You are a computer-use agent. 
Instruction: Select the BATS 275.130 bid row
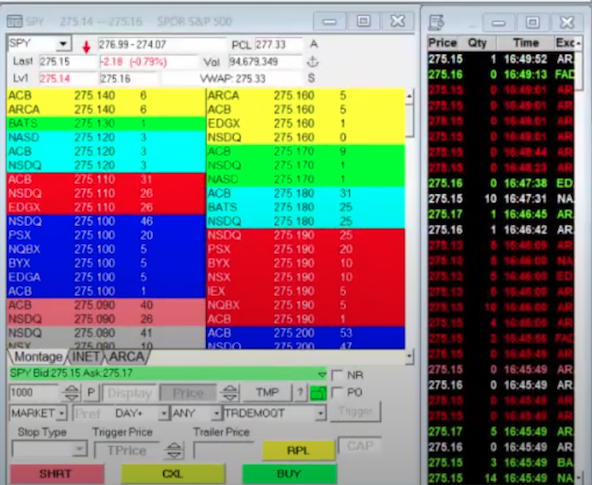point(106,123)
